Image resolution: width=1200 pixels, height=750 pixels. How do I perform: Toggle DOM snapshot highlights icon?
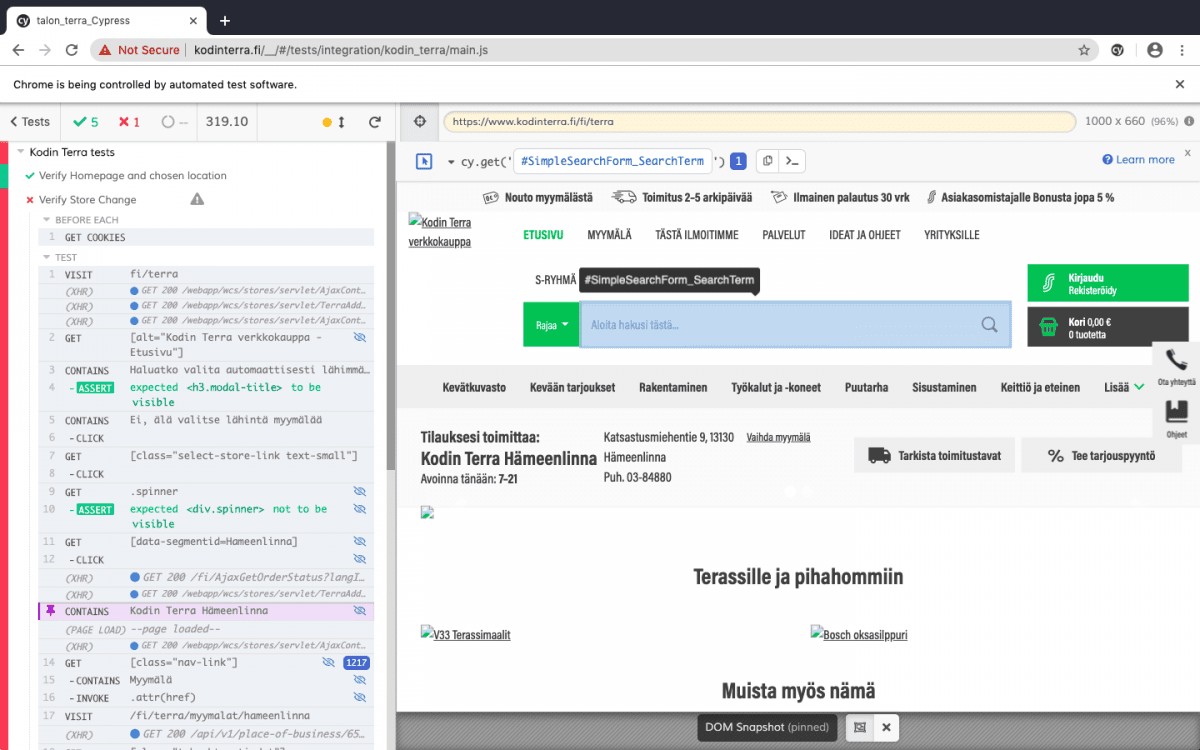pos(859,727)
